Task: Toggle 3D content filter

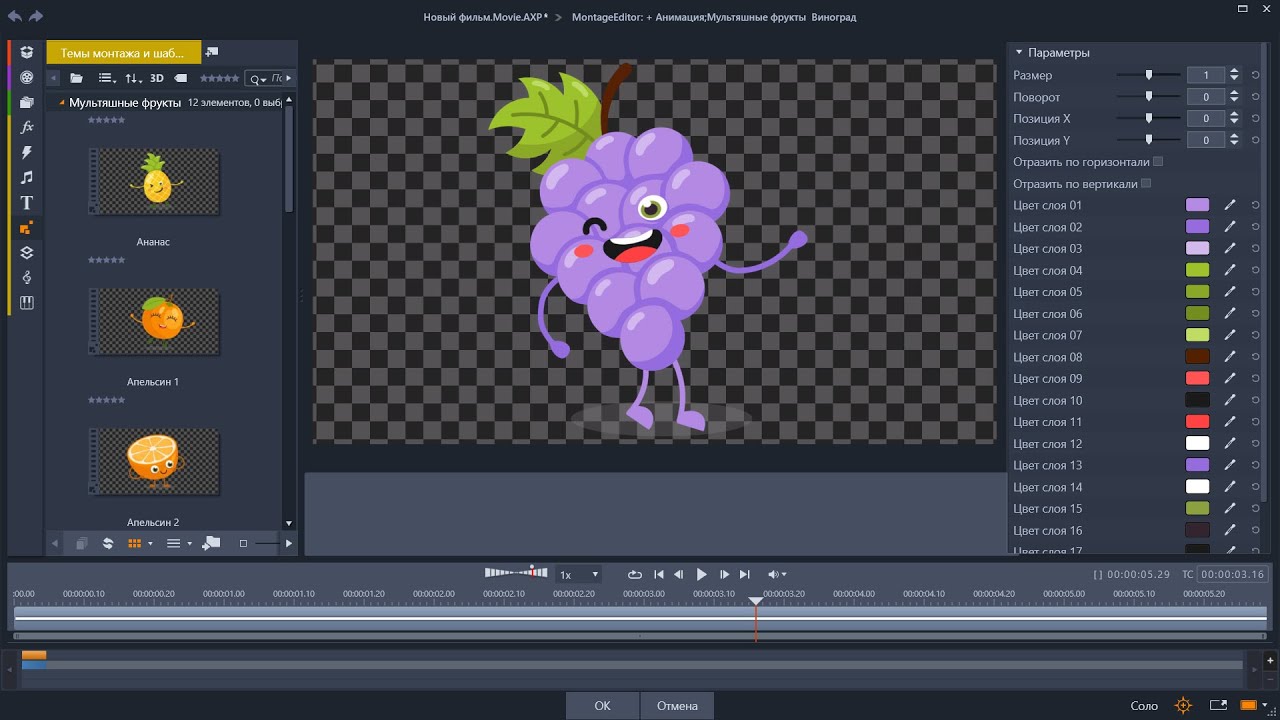Action: tap(157, 78)
